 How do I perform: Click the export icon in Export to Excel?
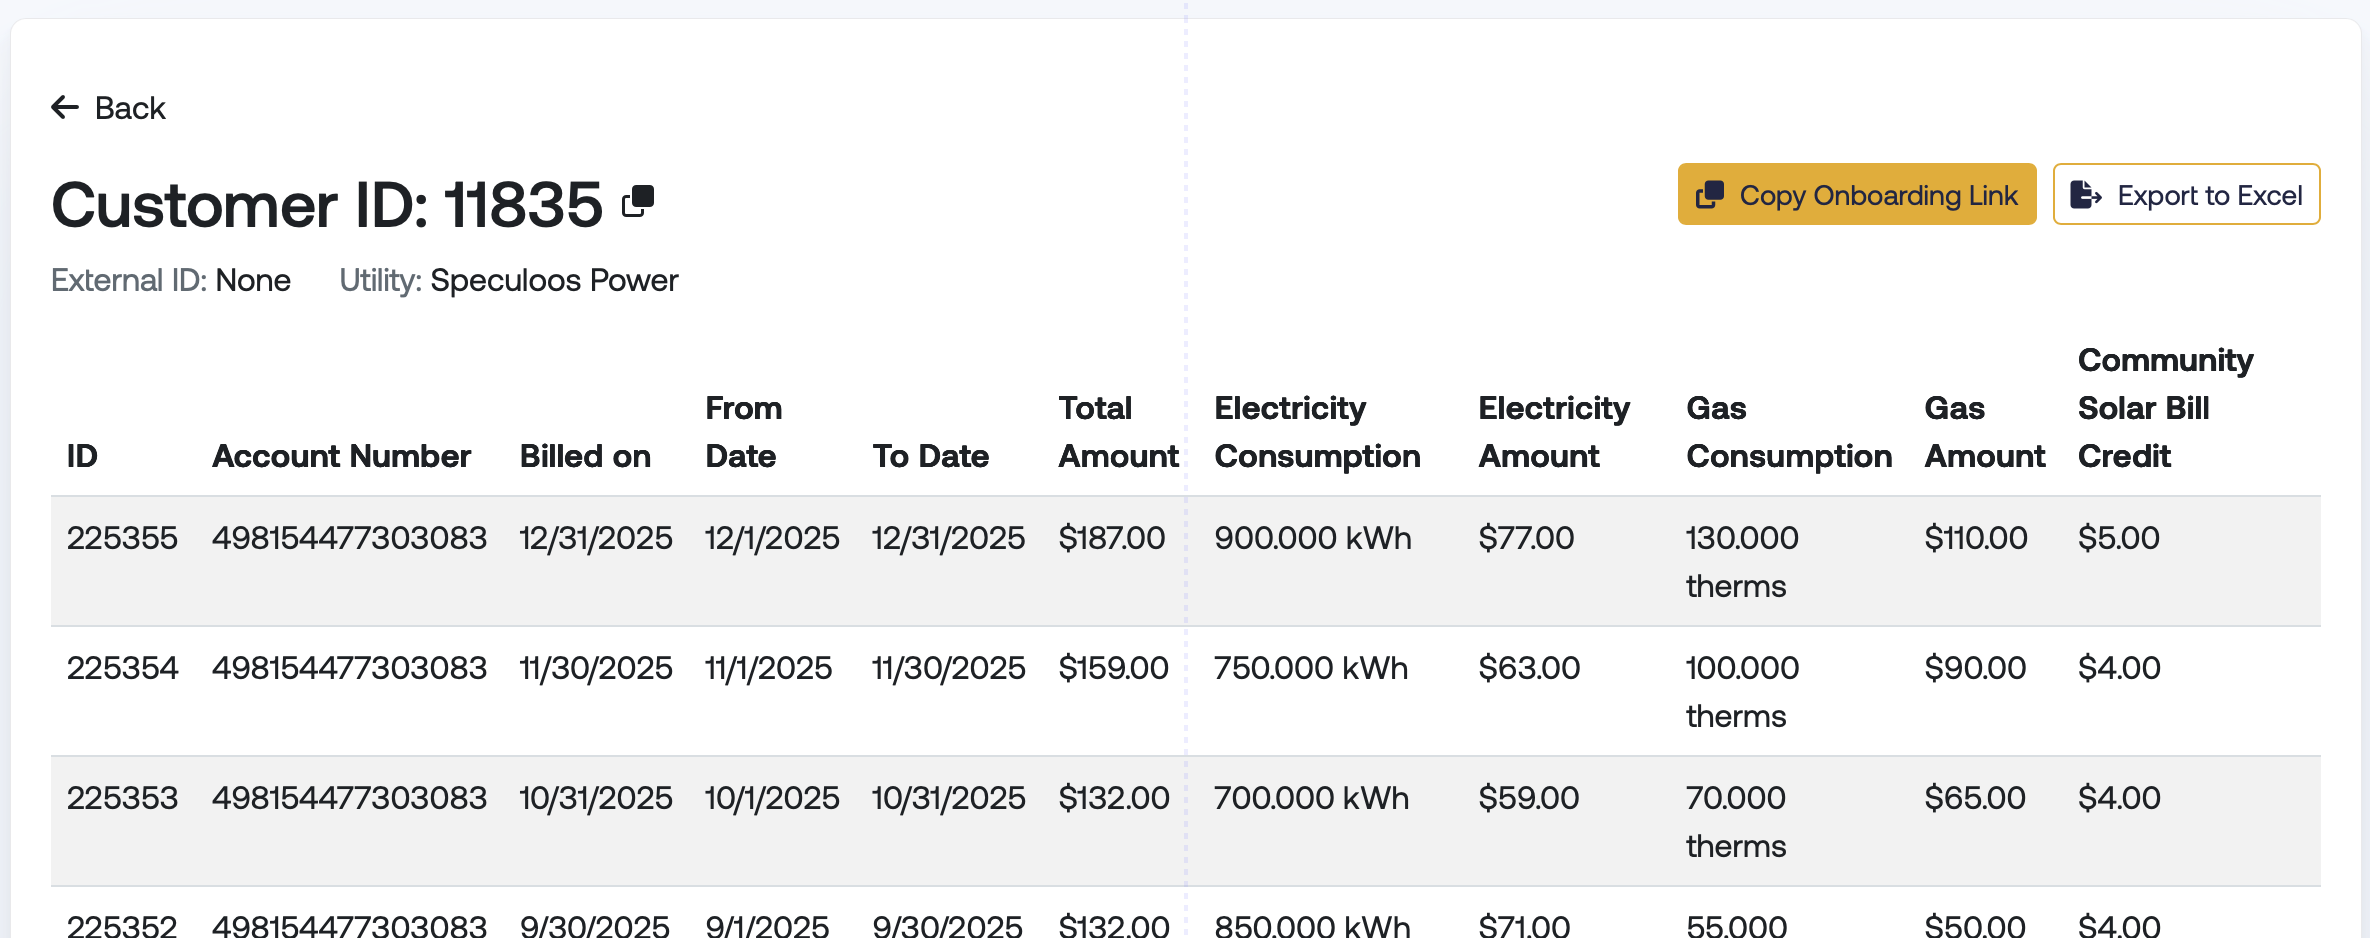[x=2085, y=195]
